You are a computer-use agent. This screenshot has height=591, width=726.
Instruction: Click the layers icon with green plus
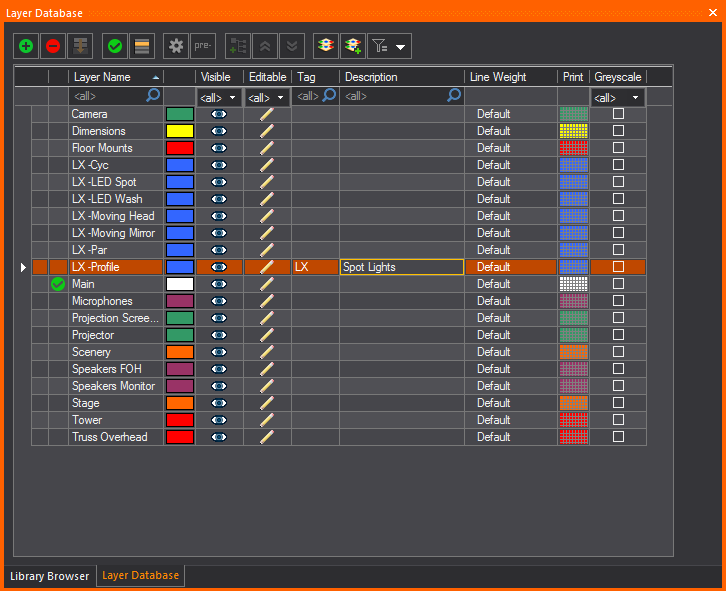pyautogui.click(x=352, y=46)
